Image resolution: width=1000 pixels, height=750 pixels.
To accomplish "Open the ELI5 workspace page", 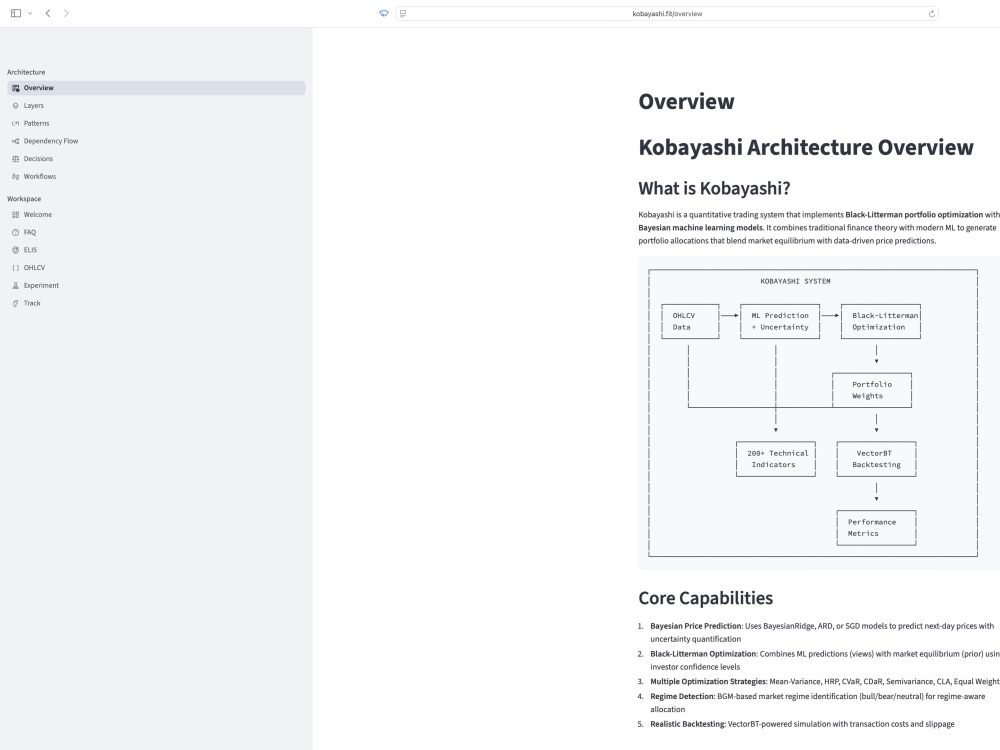I will 156,250.
